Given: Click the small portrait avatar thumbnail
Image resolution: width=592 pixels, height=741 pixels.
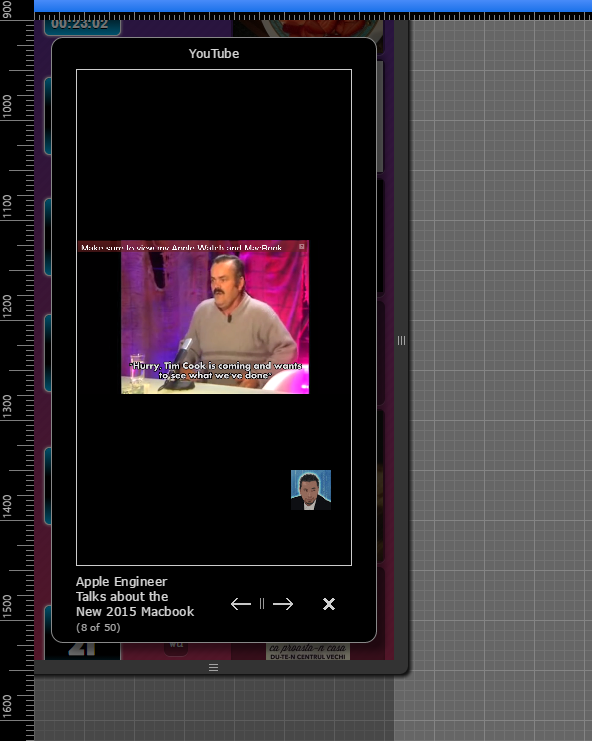Looking at the screenshot, I should tap(311, 490).
